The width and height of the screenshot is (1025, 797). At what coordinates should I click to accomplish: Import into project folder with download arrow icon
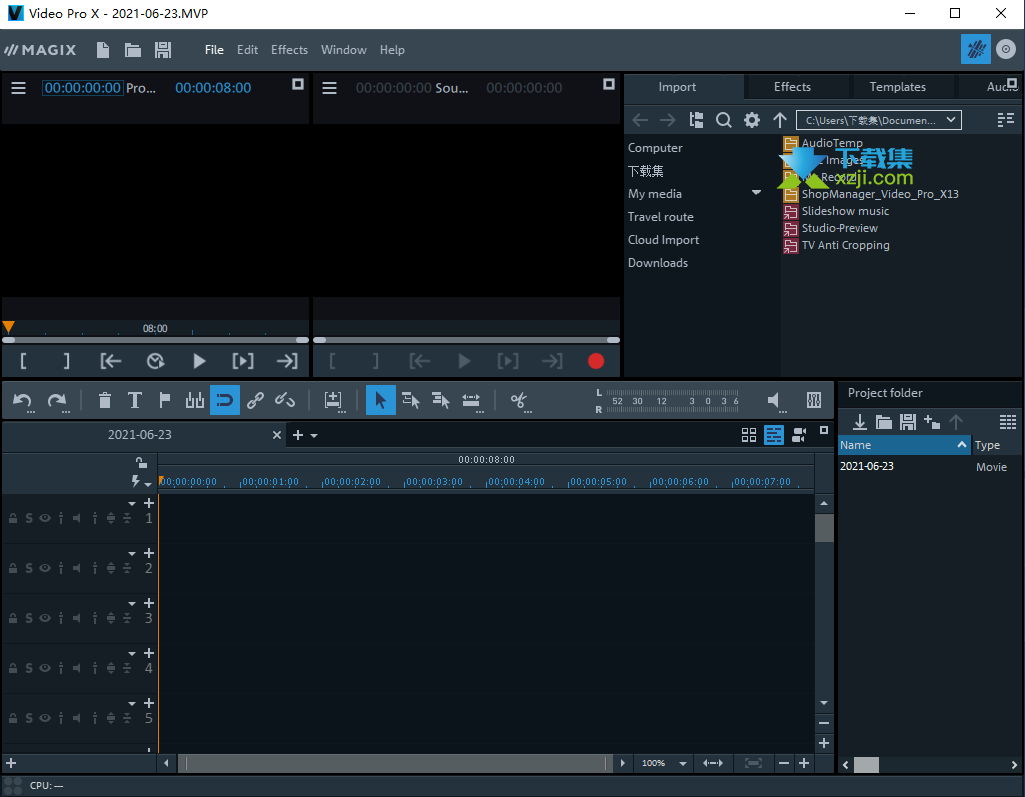860,422
